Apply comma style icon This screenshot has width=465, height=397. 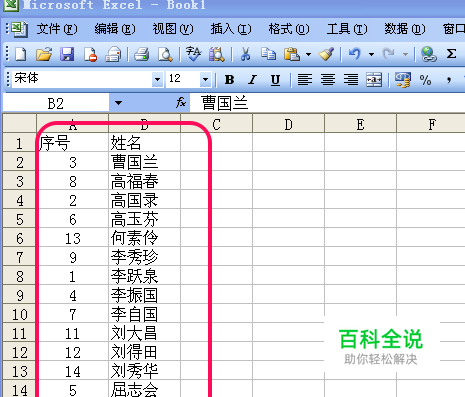tap(449, 80)
